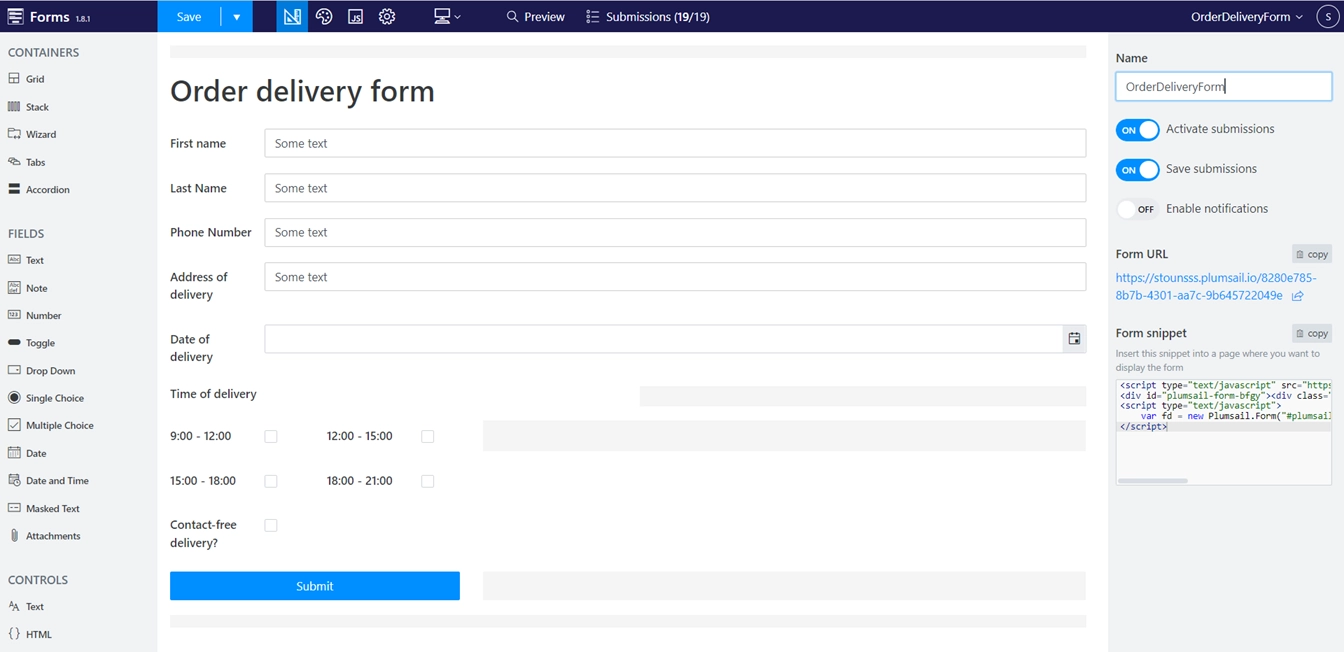Copy the Form URL
Screen dimensions: 1344x652
point(1312,255)
